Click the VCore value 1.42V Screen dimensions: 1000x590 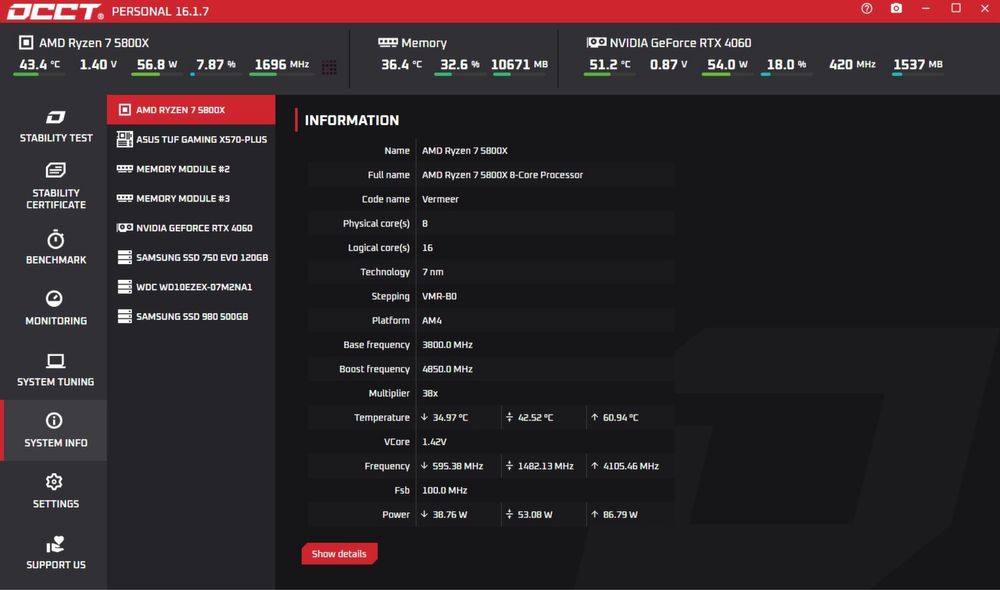point(434,441)
